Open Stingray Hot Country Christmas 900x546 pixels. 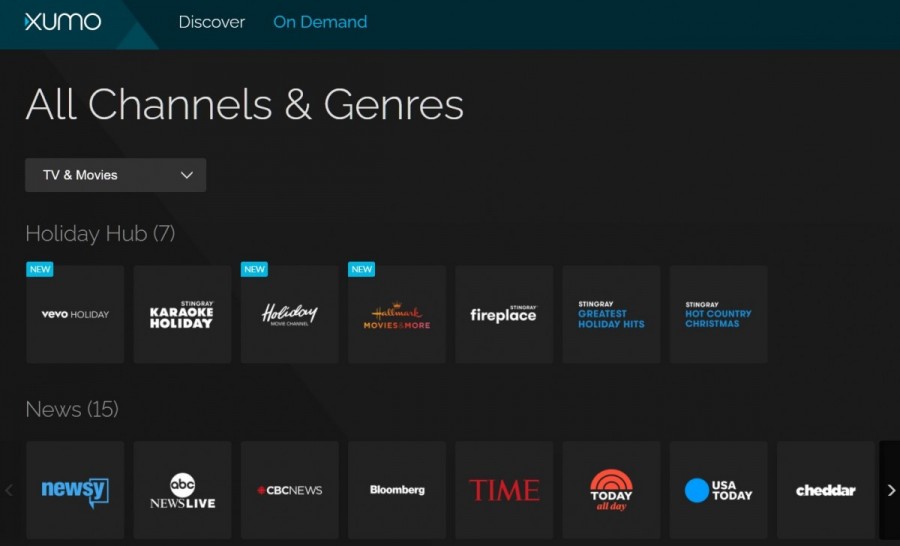(x=719, y=314)
